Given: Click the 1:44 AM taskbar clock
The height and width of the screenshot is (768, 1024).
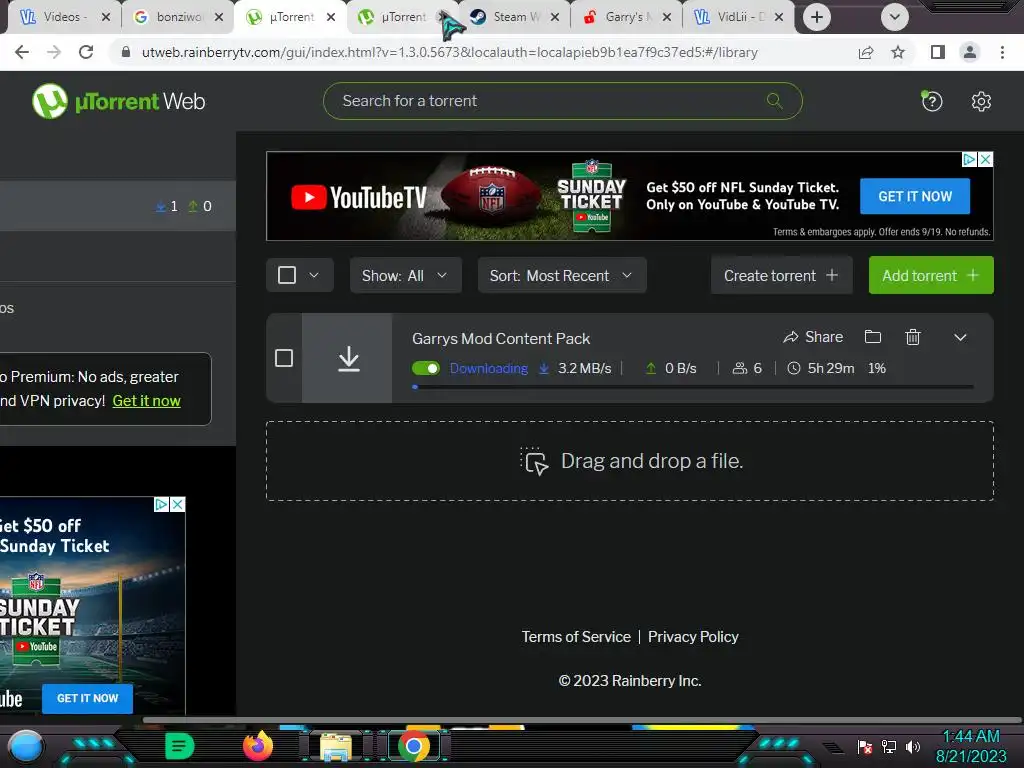Looking at the screenshot, I should tap(970, 736).
